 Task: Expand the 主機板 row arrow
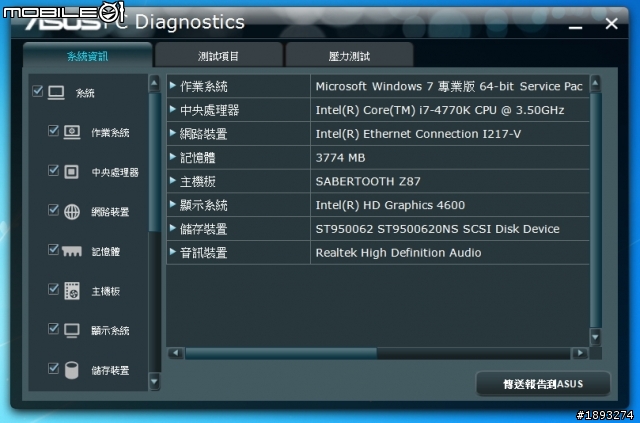pyautogui.click(x=173, y=180)
